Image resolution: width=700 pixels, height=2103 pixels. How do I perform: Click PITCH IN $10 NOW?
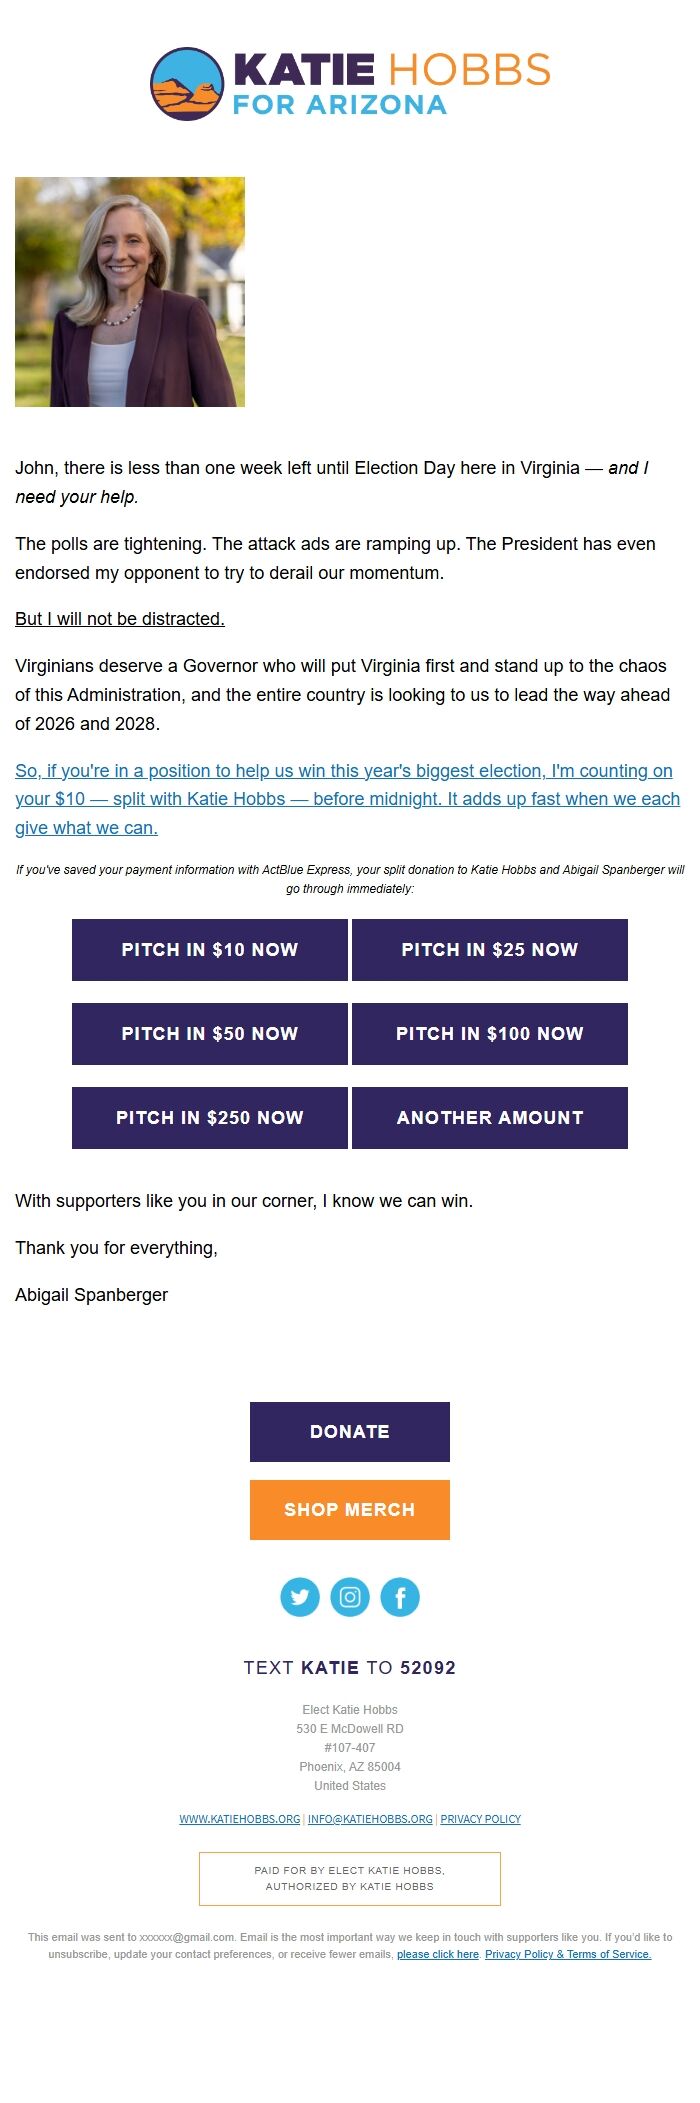click(209, 950)
